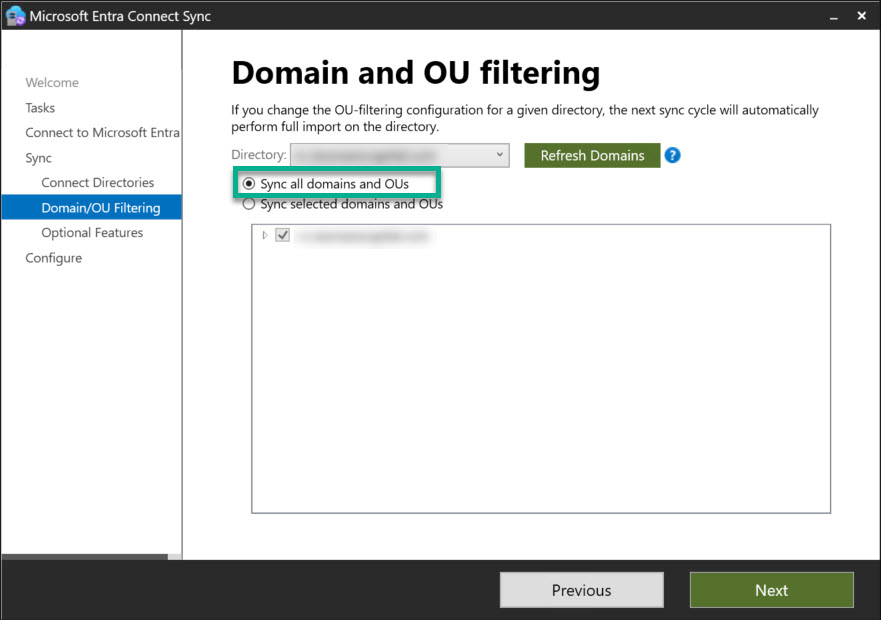
Task: Navigate to the Connect Directories step
Action: (x=97, y=183)
